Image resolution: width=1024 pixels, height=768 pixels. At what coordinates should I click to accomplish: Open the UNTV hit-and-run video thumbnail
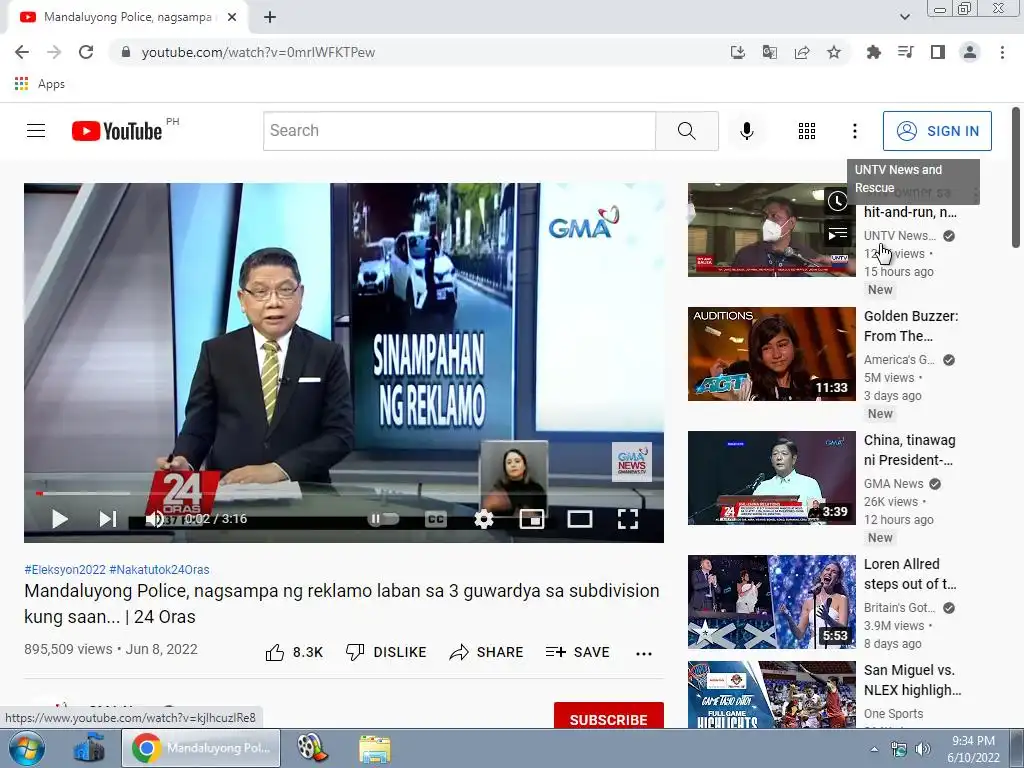[x=771, y=230]
